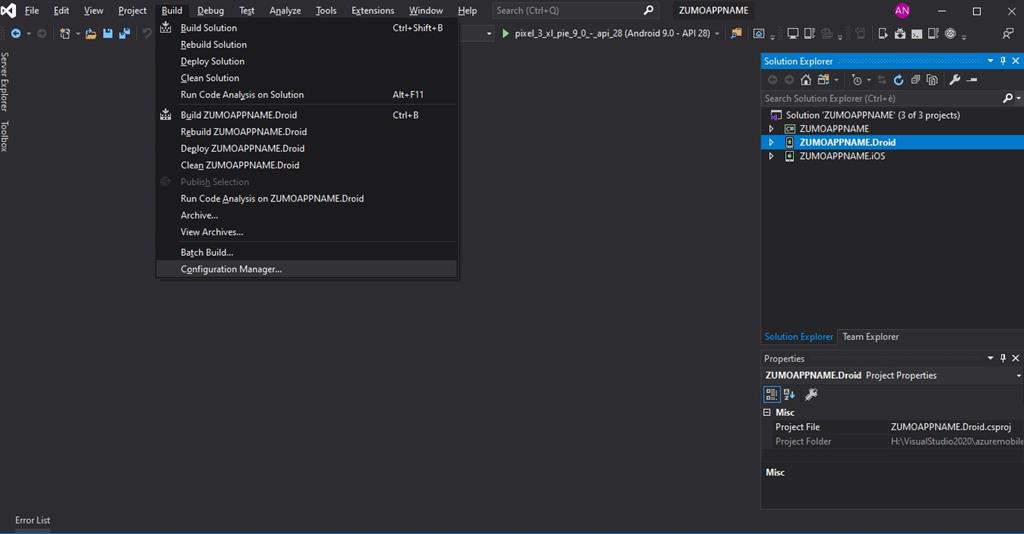Click the Save All toolbar icon

tap(124, 33)
